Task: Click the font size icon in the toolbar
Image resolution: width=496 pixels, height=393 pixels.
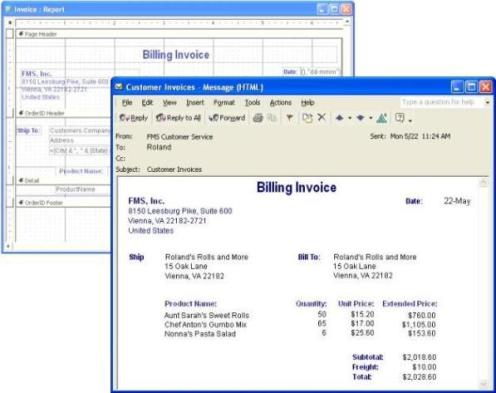Action: tap(382, 118)
